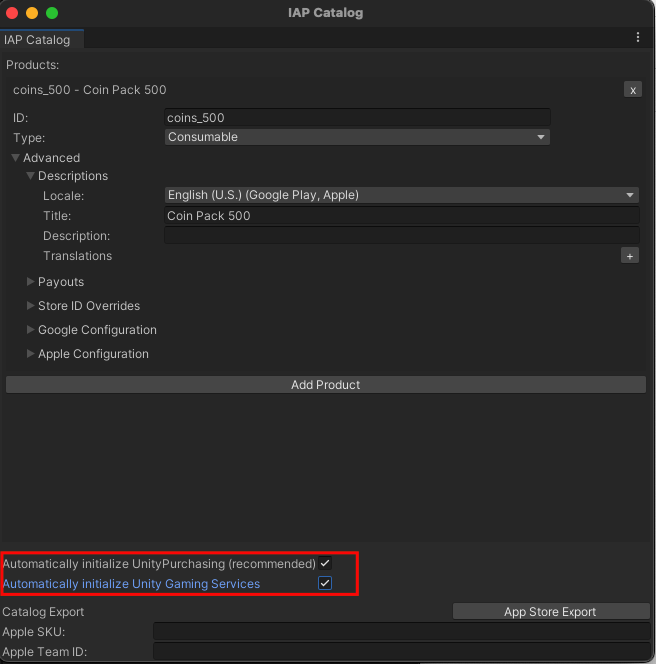Select the IAP Catalog tab
This screenshot has height=664, width=656.
38,40
